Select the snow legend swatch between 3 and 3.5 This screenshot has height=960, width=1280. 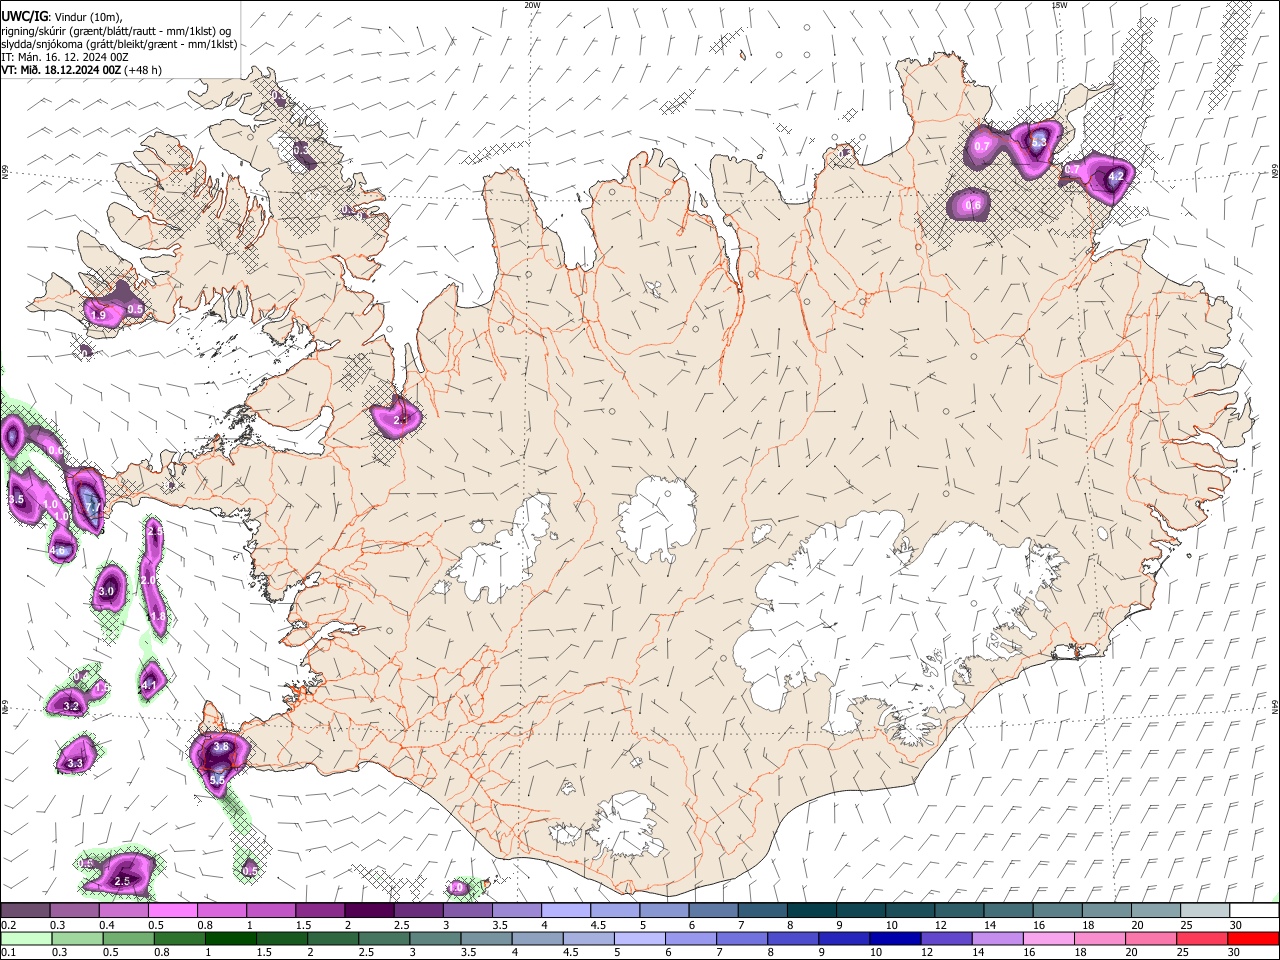click(468, 911)
